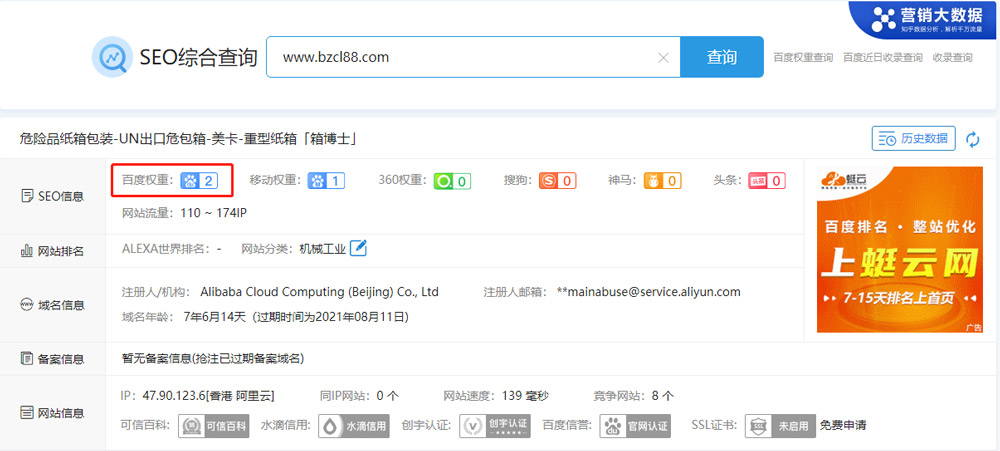This screenshot has width=1000, height=451.
Task: Click the Baidu weight paw badge
Action: click(x=198, y=181)
